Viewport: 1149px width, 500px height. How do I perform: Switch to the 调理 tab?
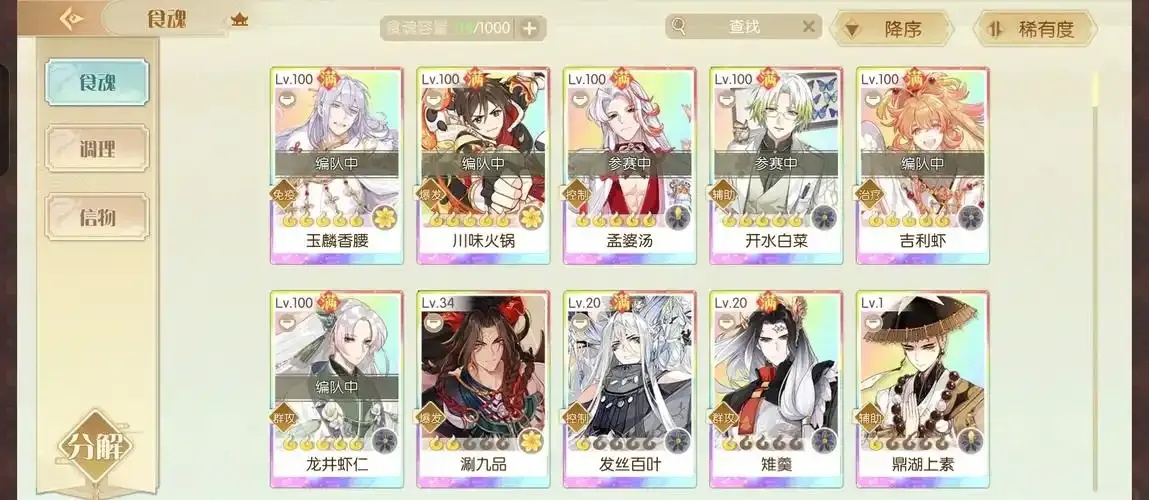(97, 149)
